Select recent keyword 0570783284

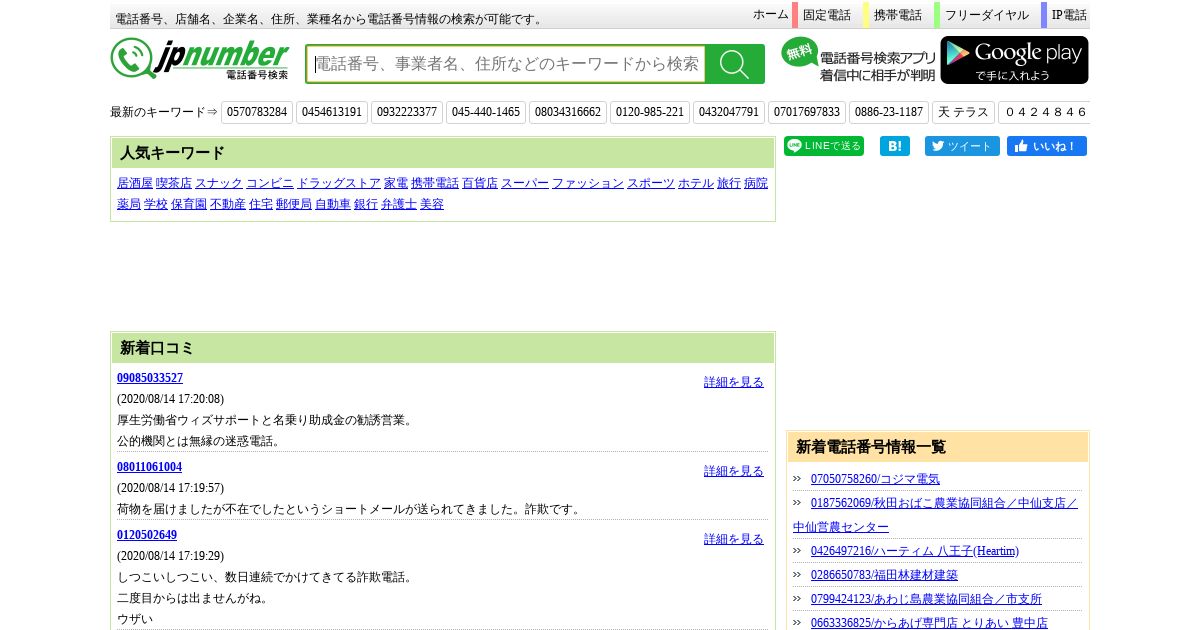[257, 112]
